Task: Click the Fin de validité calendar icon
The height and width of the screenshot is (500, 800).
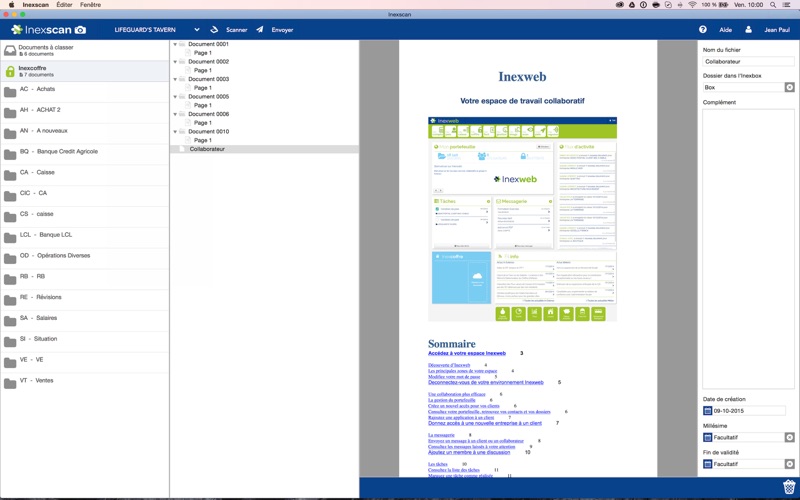Action: pyautogui.click(x=707, y=464)
